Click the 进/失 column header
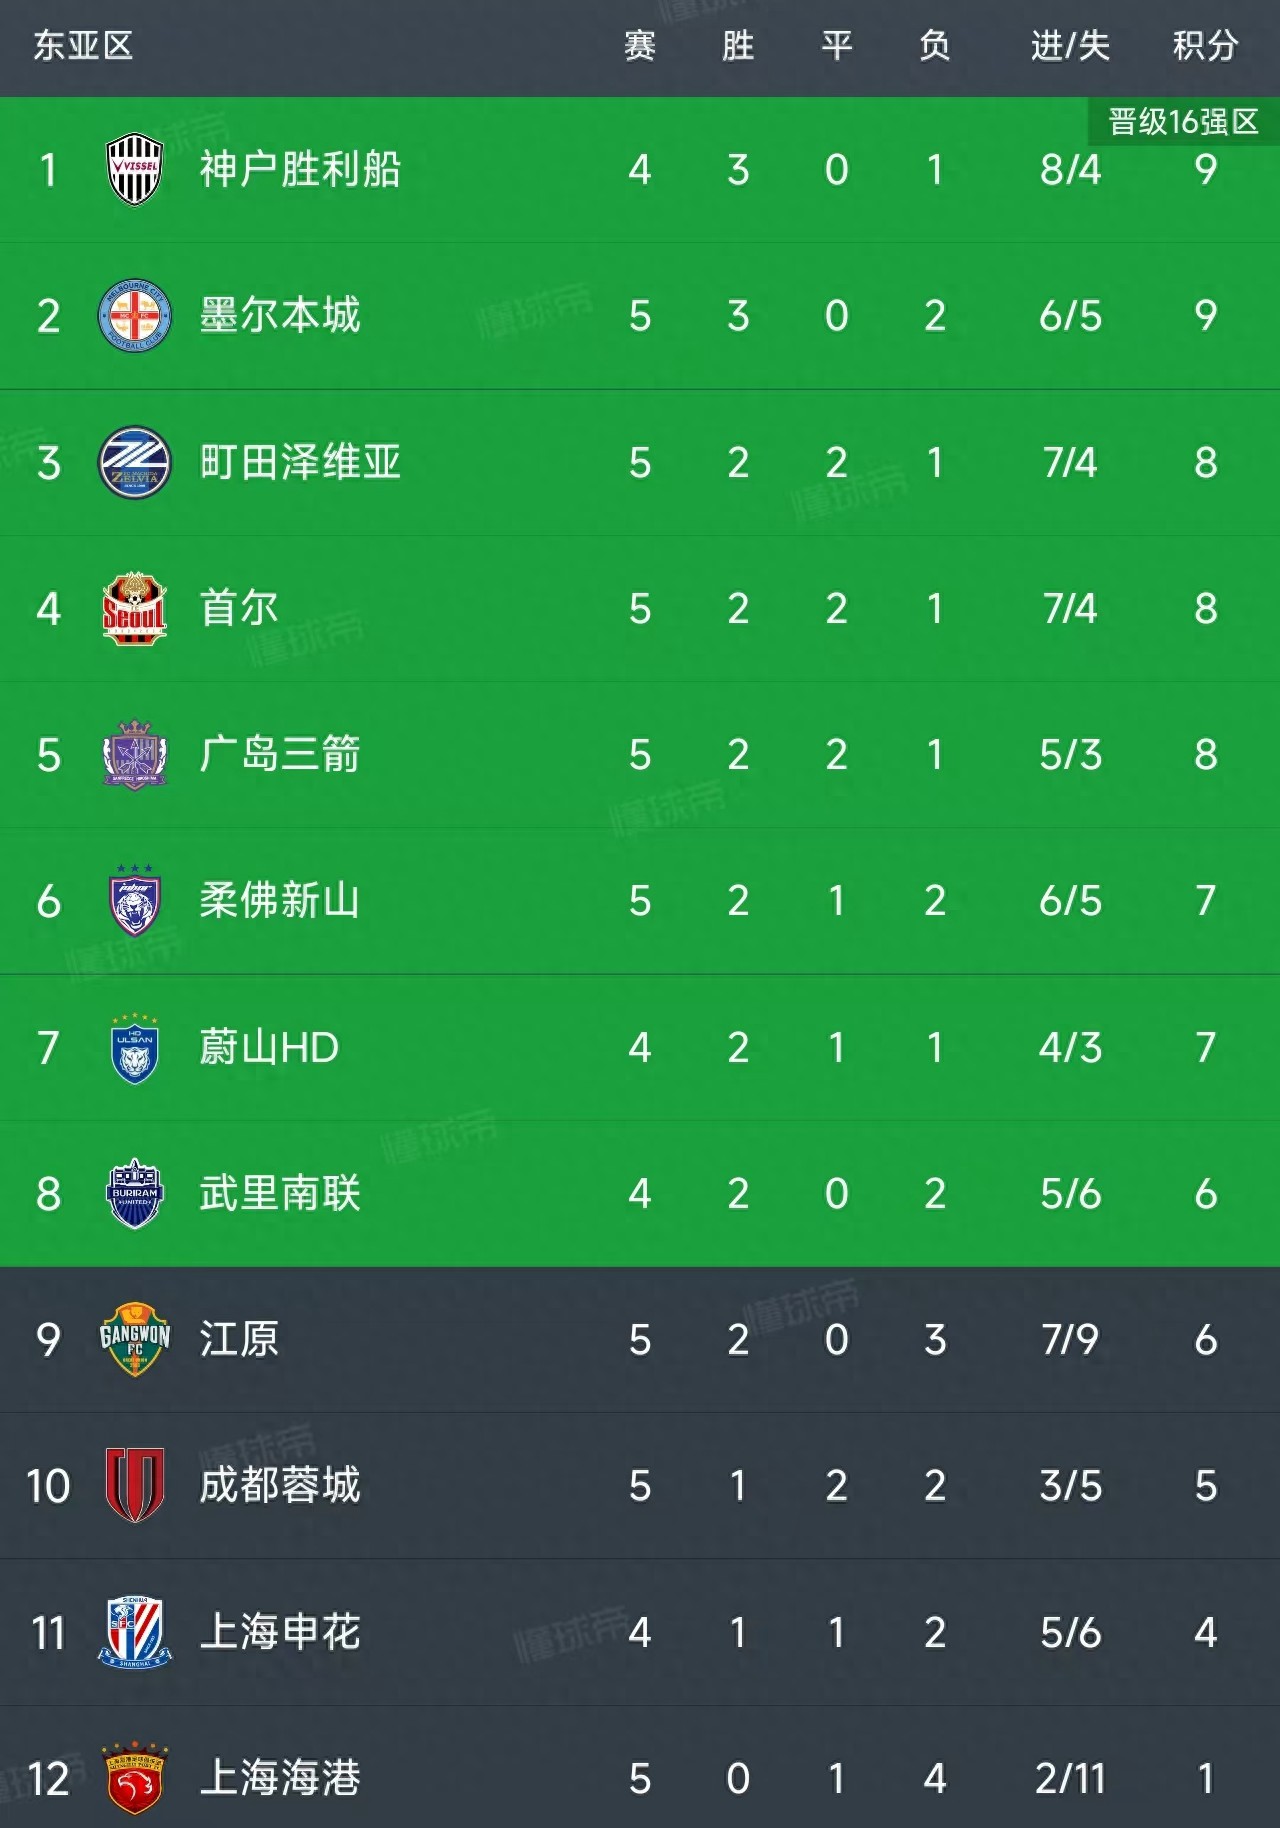The width and height of the screenshot is (1280, 1828). 1070,46
